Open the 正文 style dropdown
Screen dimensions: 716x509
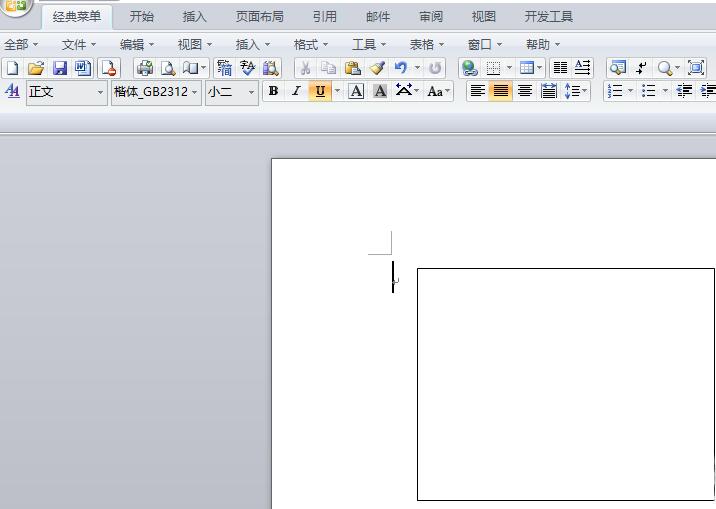click(x=100, y=92)
